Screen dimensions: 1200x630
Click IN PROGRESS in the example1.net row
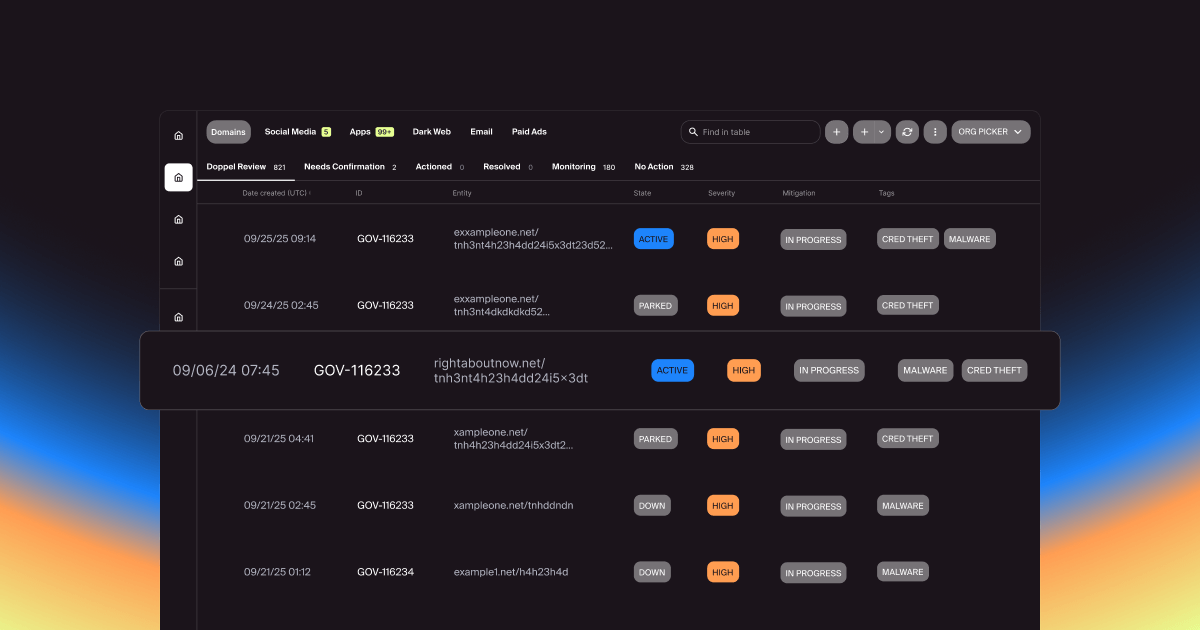pyautogui.click(x=813, y=573)
